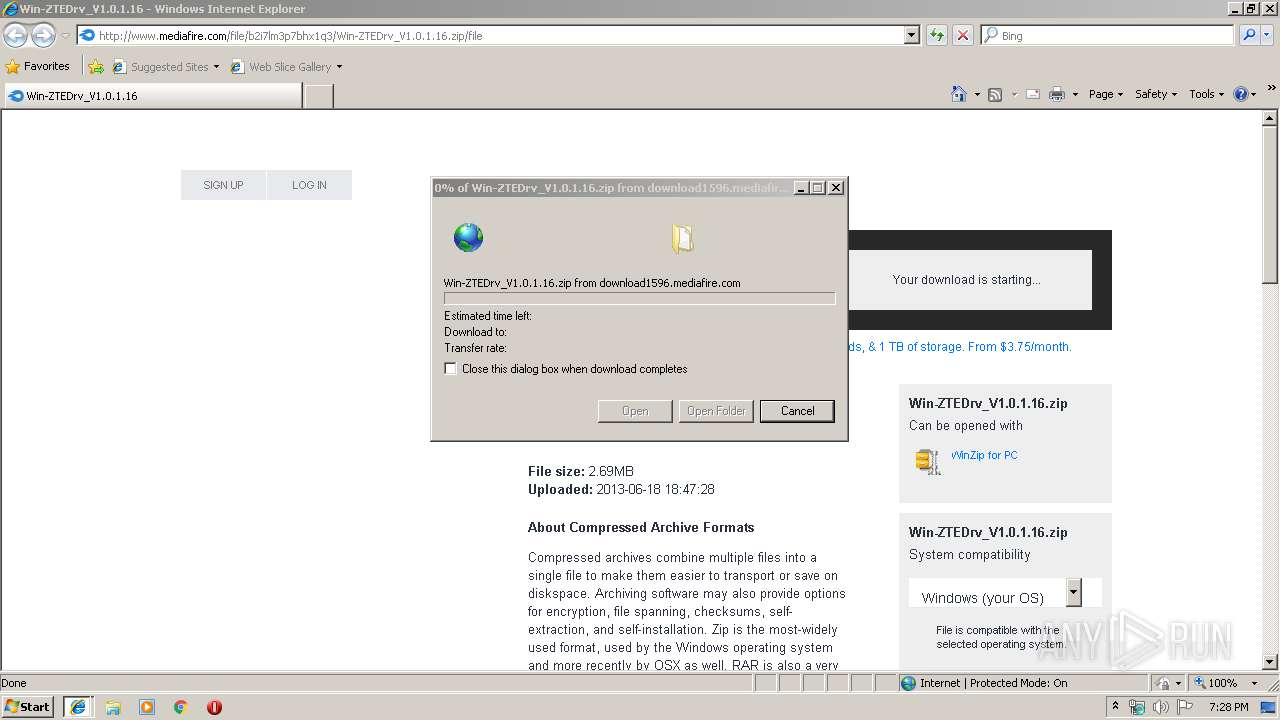Click the scrollbar down arrow
1280x720 pixels.
[x=1270, y=661]
